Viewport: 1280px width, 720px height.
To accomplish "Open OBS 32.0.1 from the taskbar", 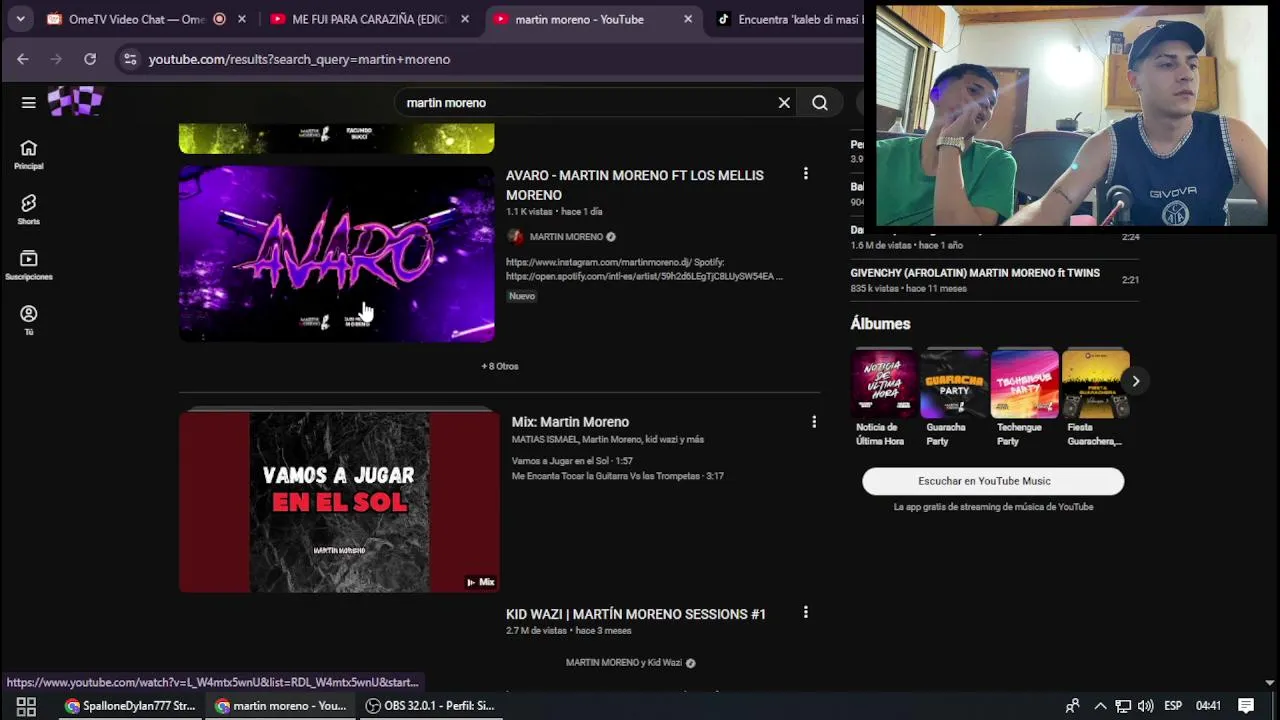I will click(430, 706).
